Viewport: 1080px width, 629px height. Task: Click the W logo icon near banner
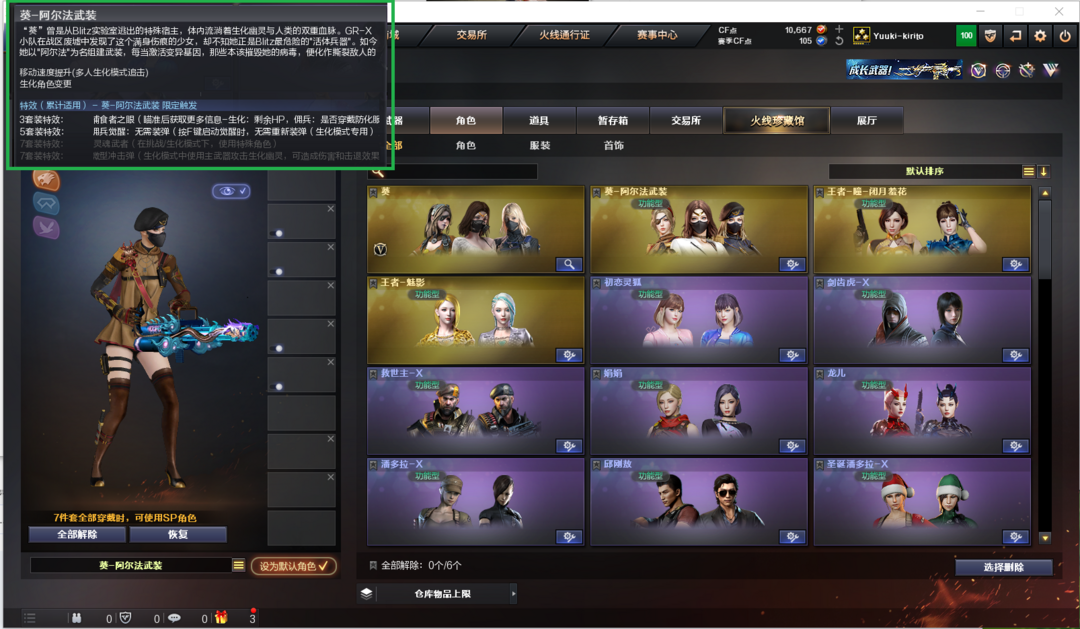1051,70
